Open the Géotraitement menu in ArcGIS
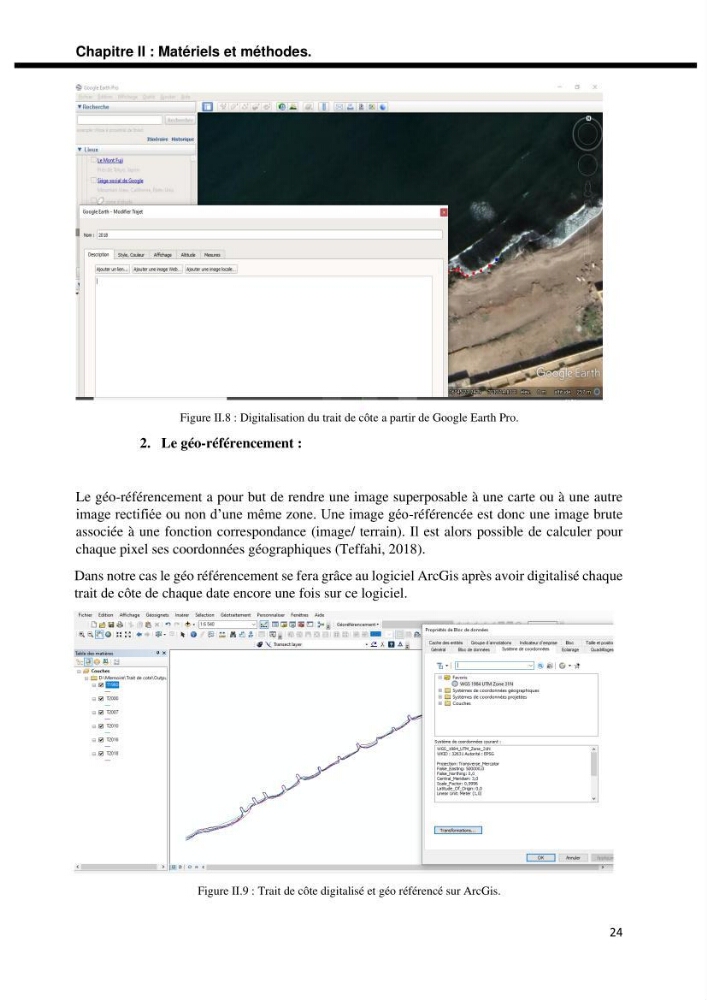Screen dimensions: 707x1000 point(236,615)
